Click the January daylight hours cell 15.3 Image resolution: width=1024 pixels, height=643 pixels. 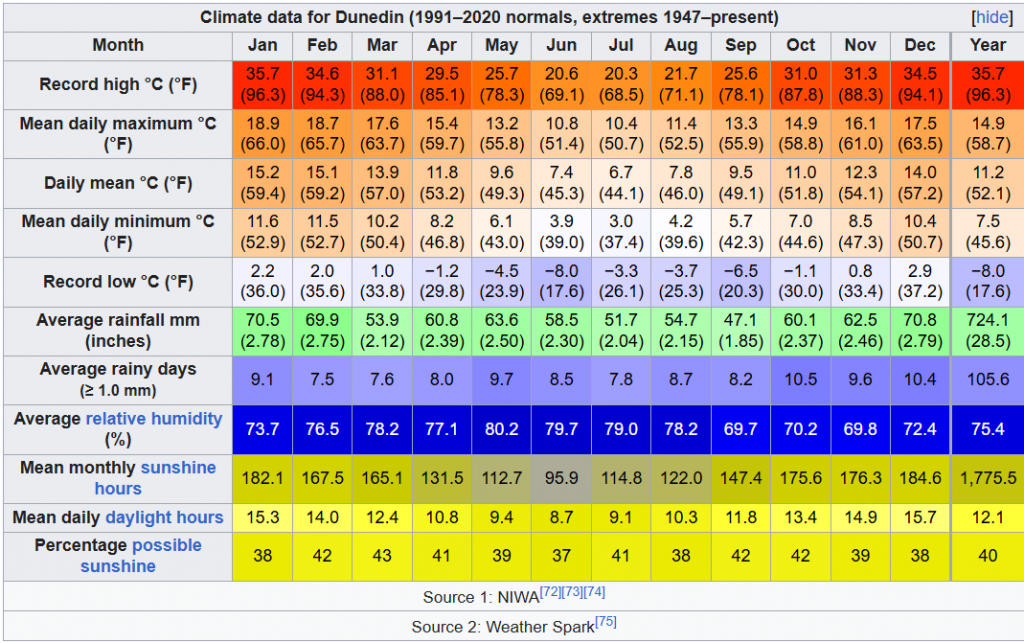[263, 518]
